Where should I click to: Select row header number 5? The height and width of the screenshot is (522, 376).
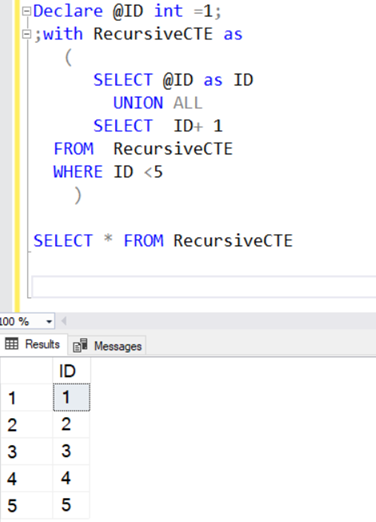[27, 505]
